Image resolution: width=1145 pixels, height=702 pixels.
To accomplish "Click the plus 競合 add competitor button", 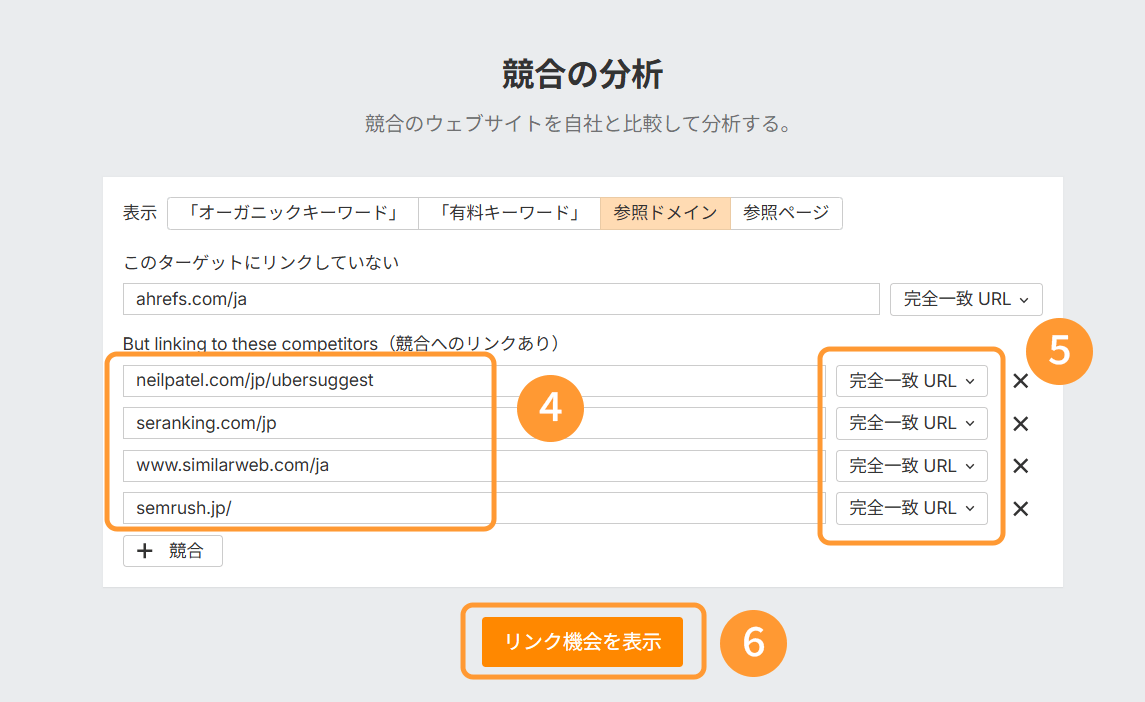I will (172, 551).
